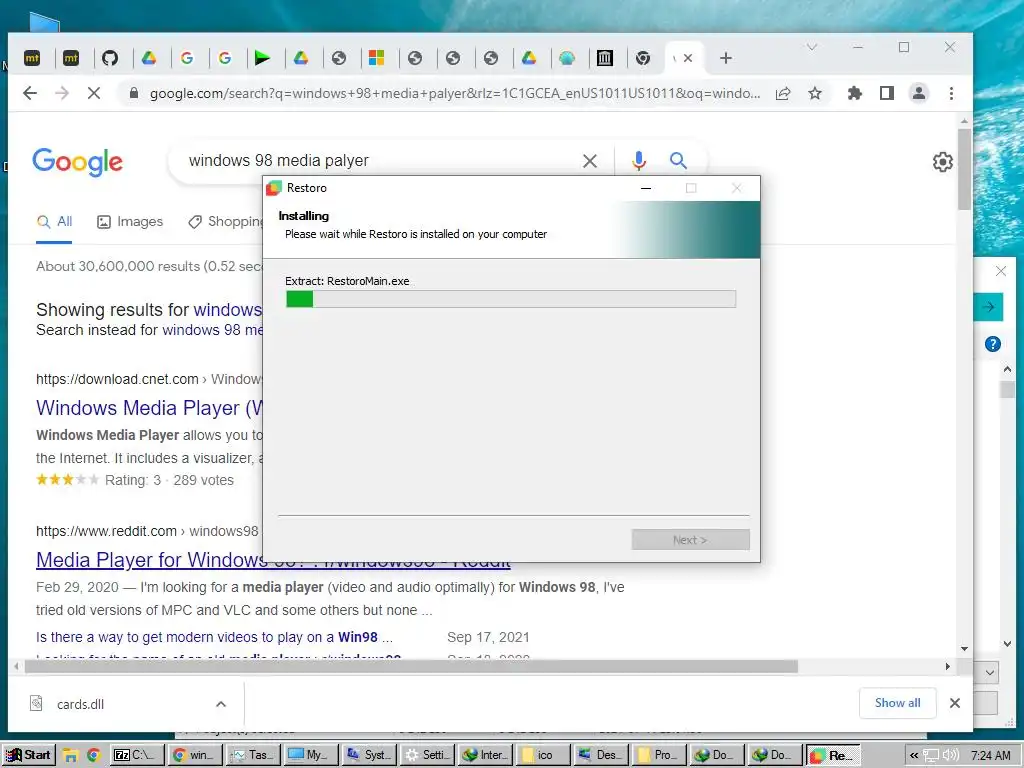Open Chrome profile avatar menu
Viewport: 1024px width, 768px height.
coord(918,93)
